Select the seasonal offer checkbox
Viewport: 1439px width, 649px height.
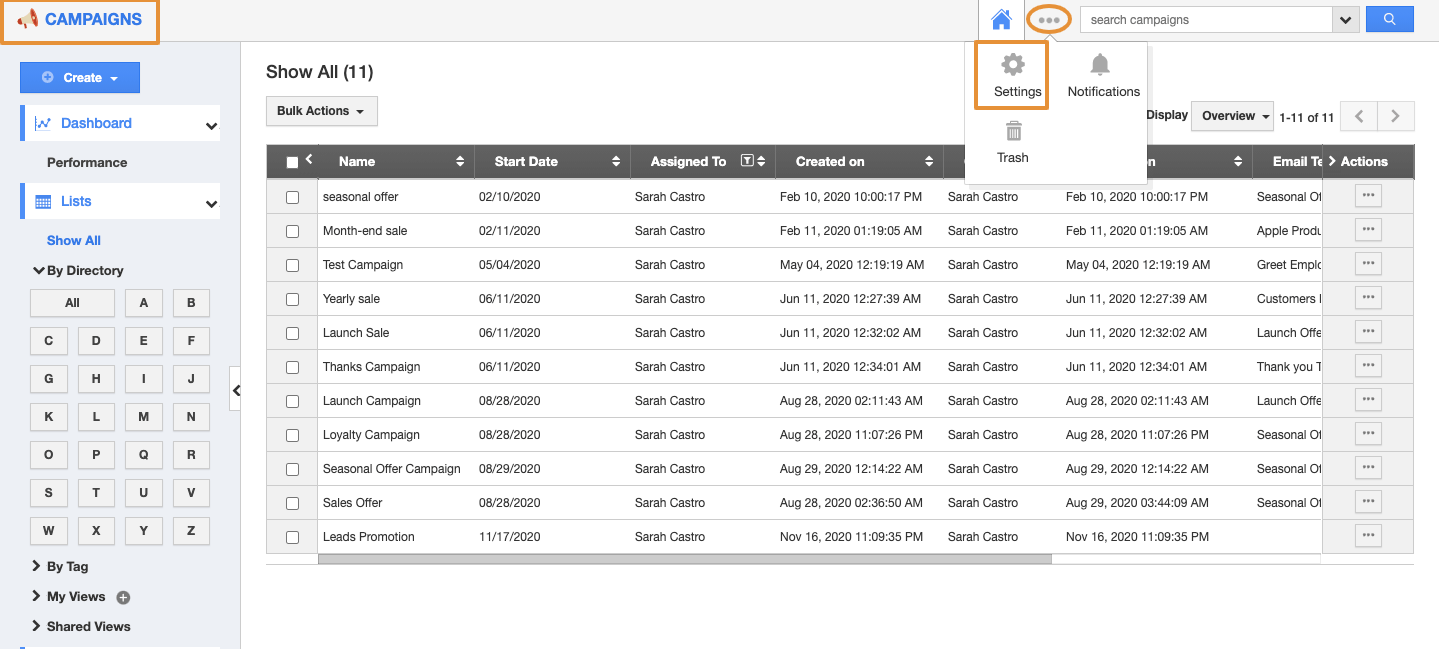[x=293, y=197]
